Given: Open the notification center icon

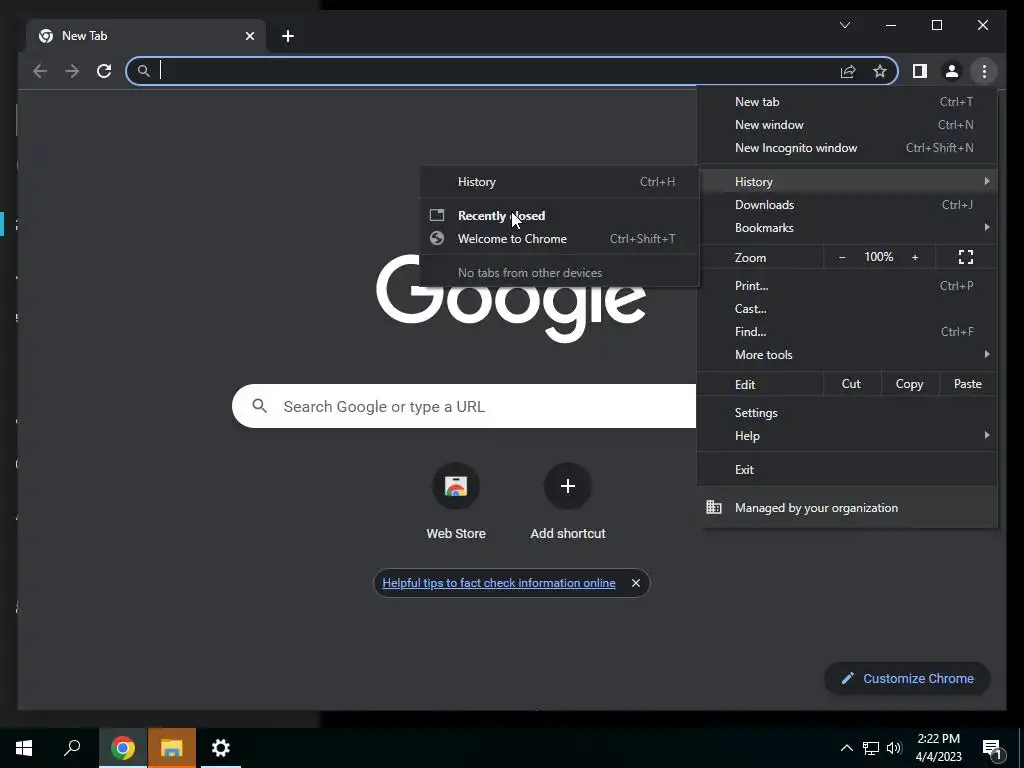Looking at the screenshot, I should click(992, 749).
